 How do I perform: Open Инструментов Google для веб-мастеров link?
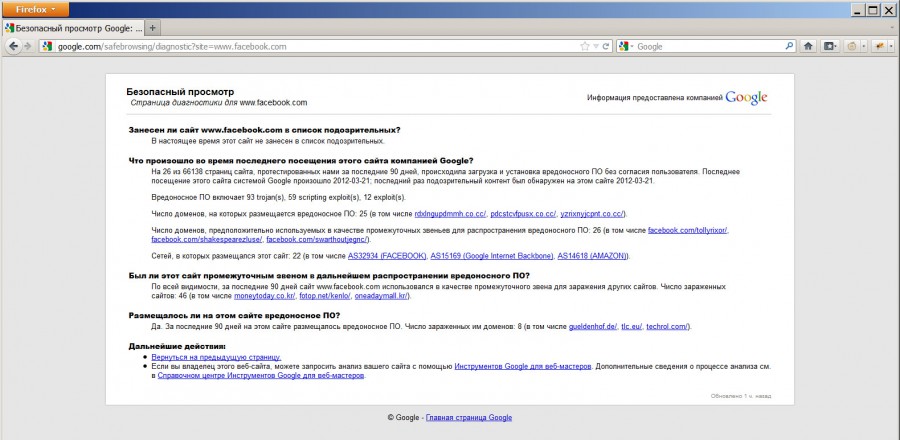523,366
